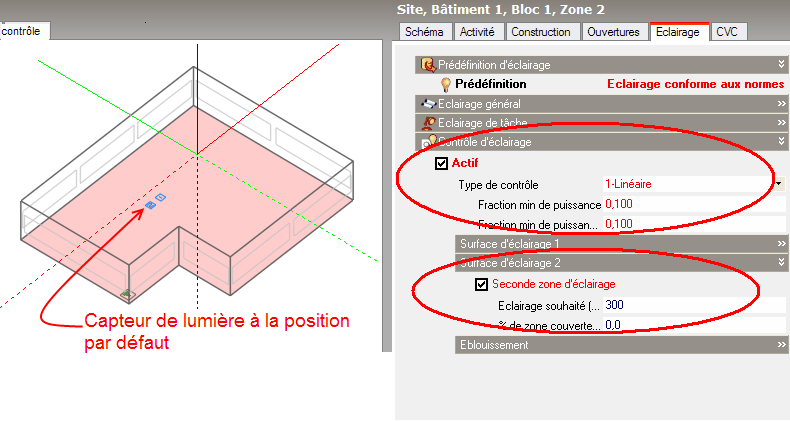This screenshot has height=421, width=790.
Task: Select the blue light sensor in the model
Action: pyautogui.click(x=155, y=202)
